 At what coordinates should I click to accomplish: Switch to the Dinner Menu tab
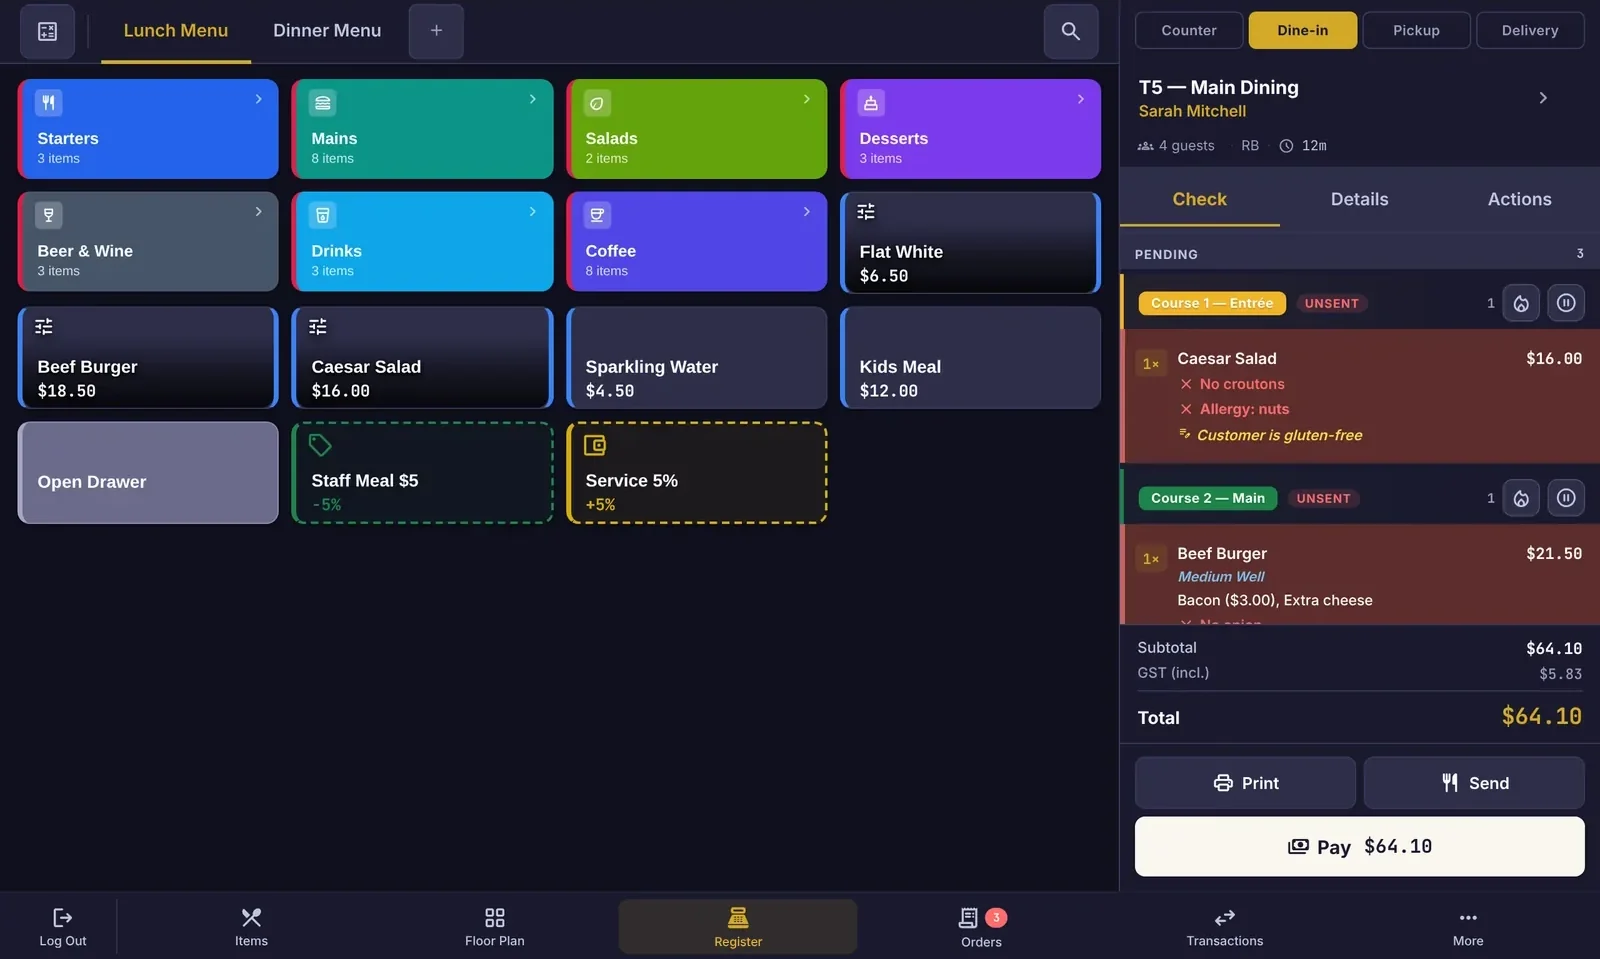point(327,31)
